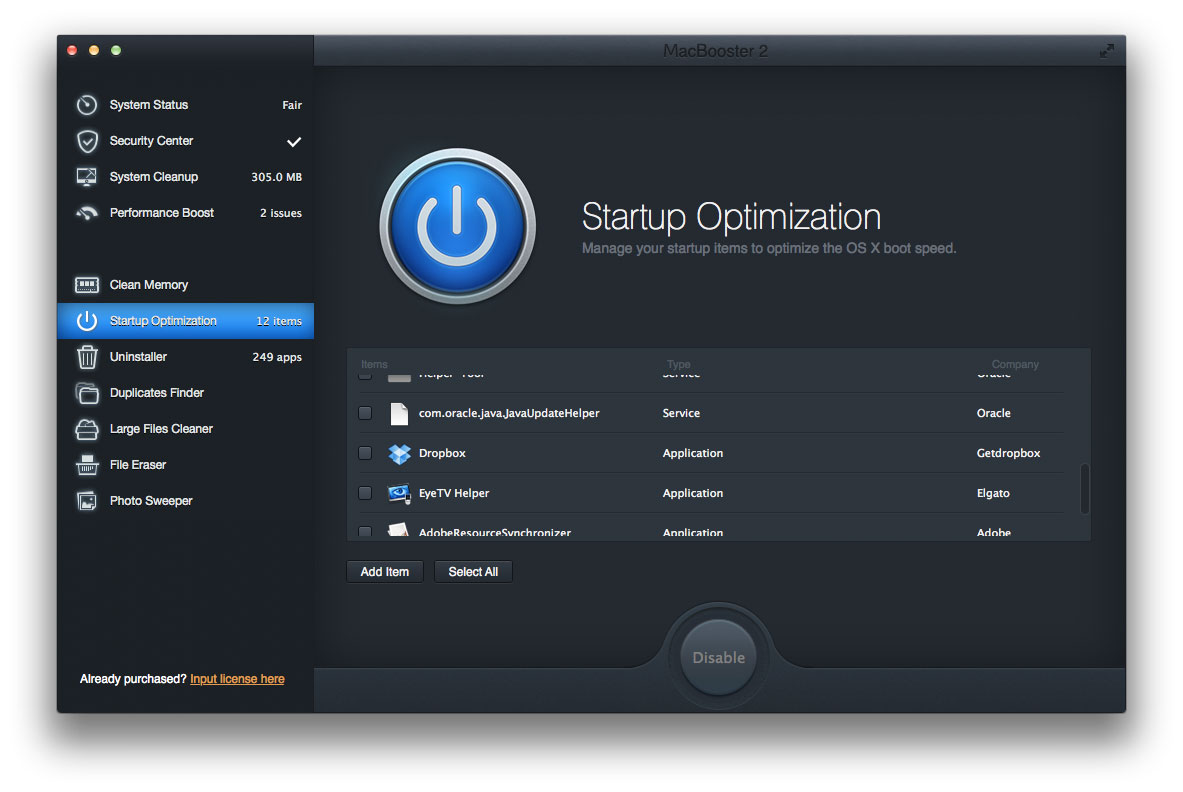This screenshot has width=1183, height=792.
Task: Click the Startup Optimization power icon in sidebar
Action: 87,321
